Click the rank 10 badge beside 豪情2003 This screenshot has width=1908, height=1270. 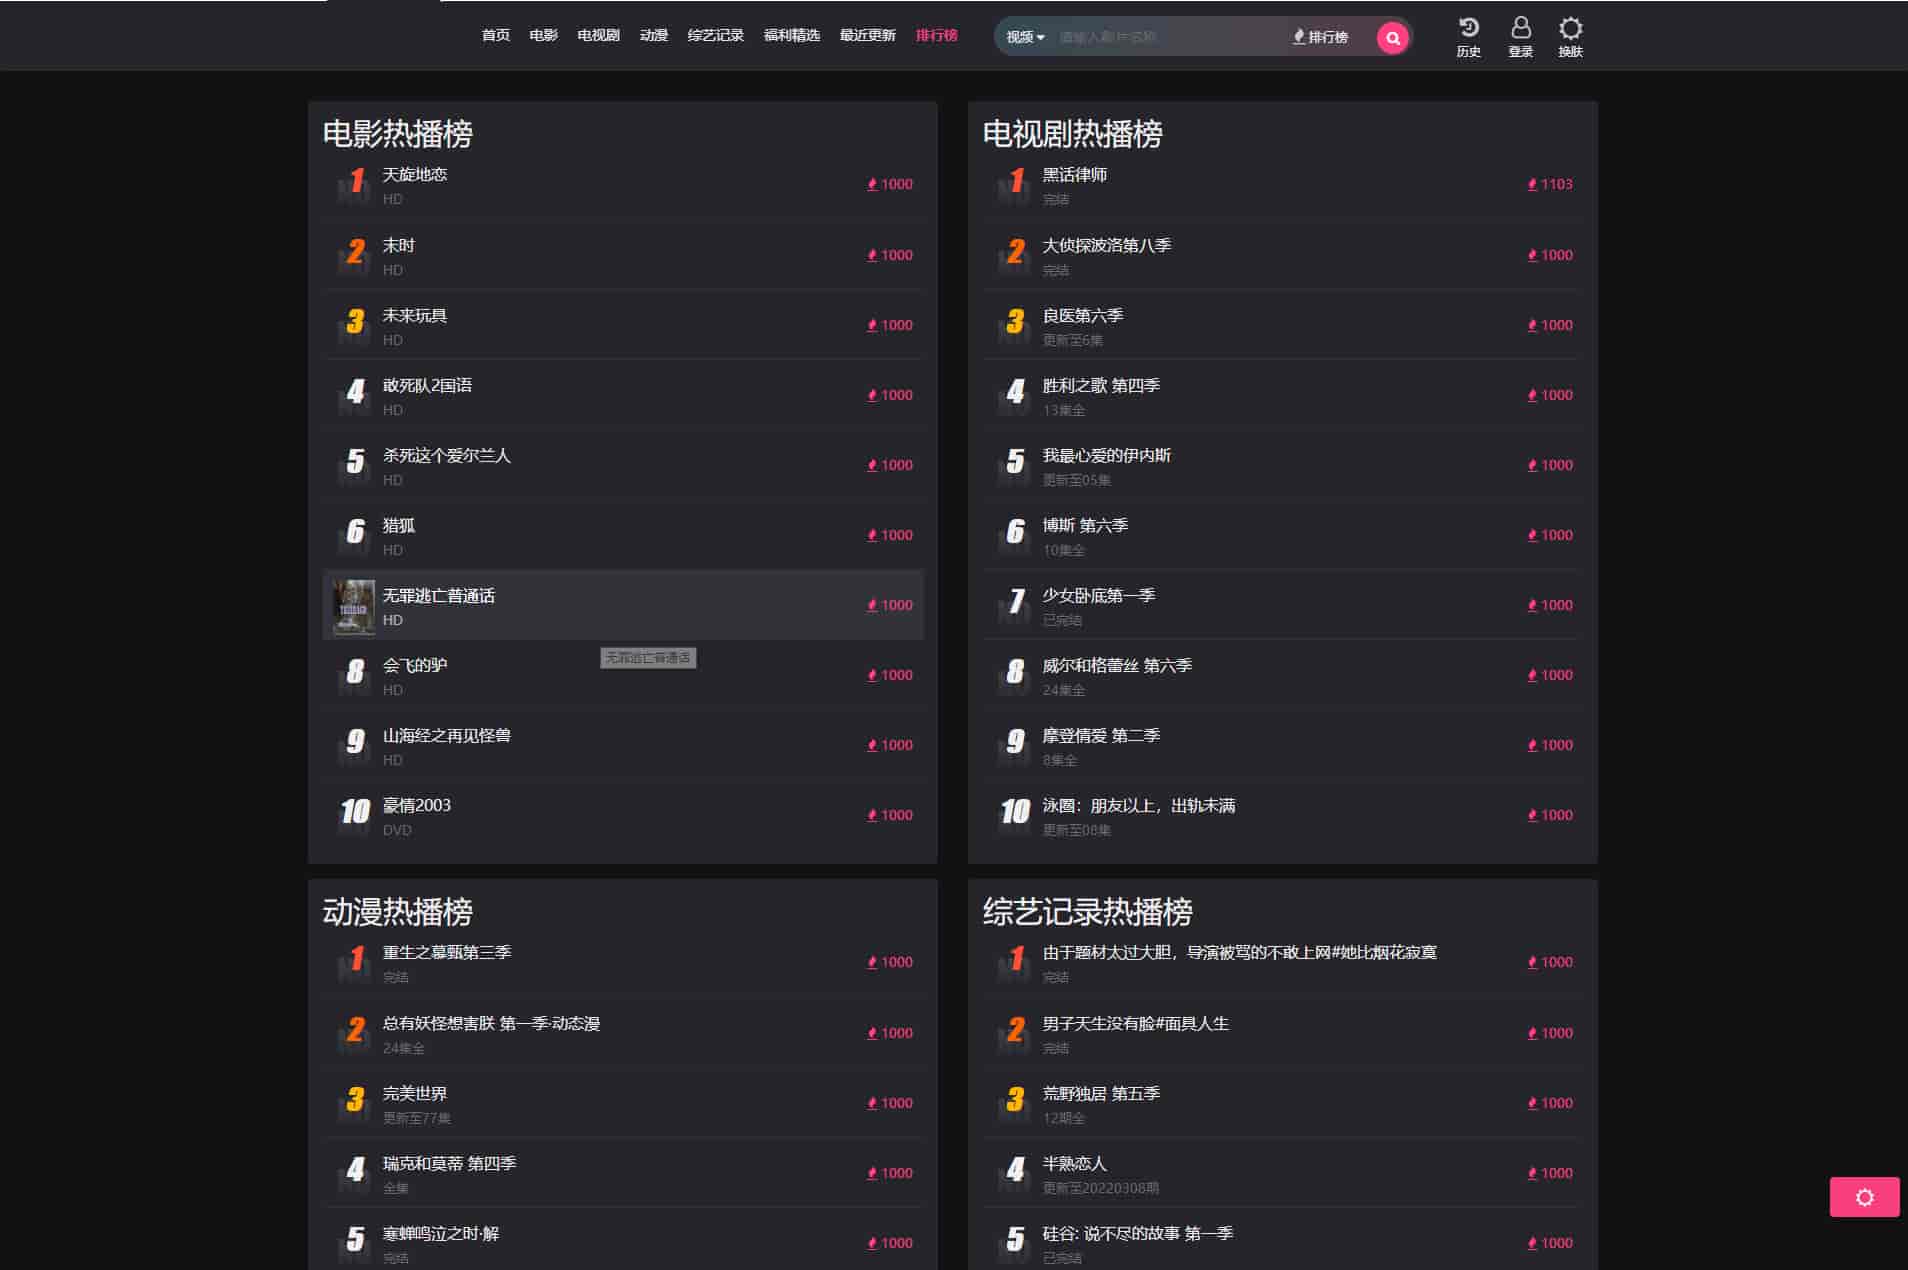355,814
